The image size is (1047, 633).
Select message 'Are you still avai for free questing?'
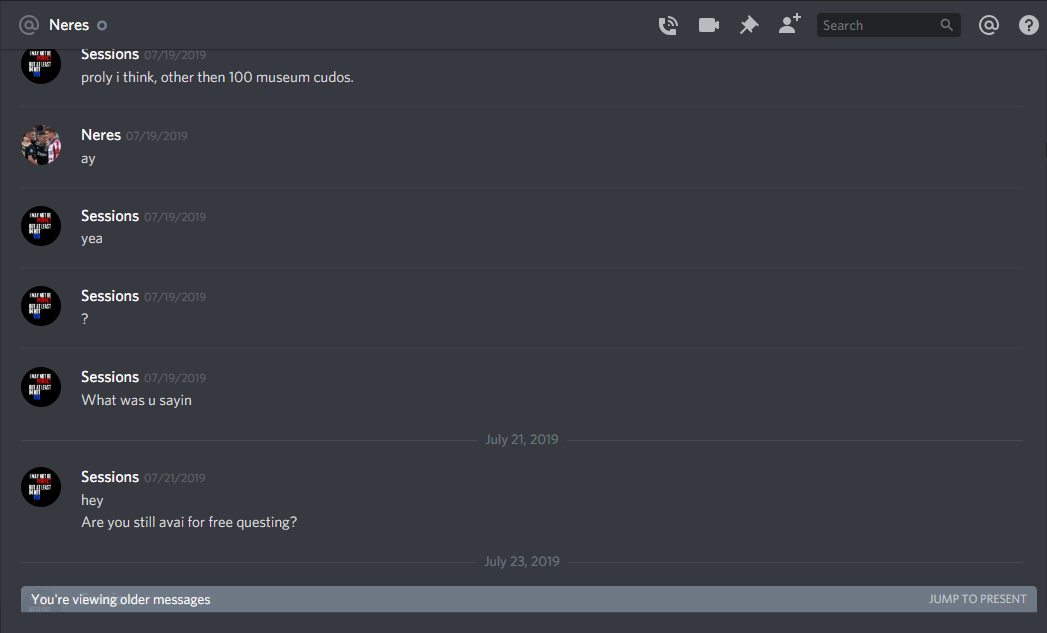[189, 522]
